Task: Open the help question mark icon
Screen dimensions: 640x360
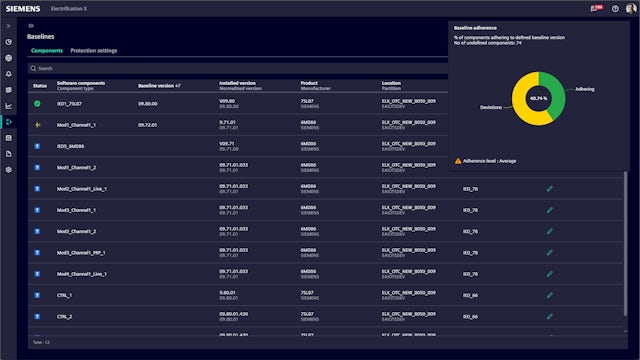Action: [x=615, y=9]
